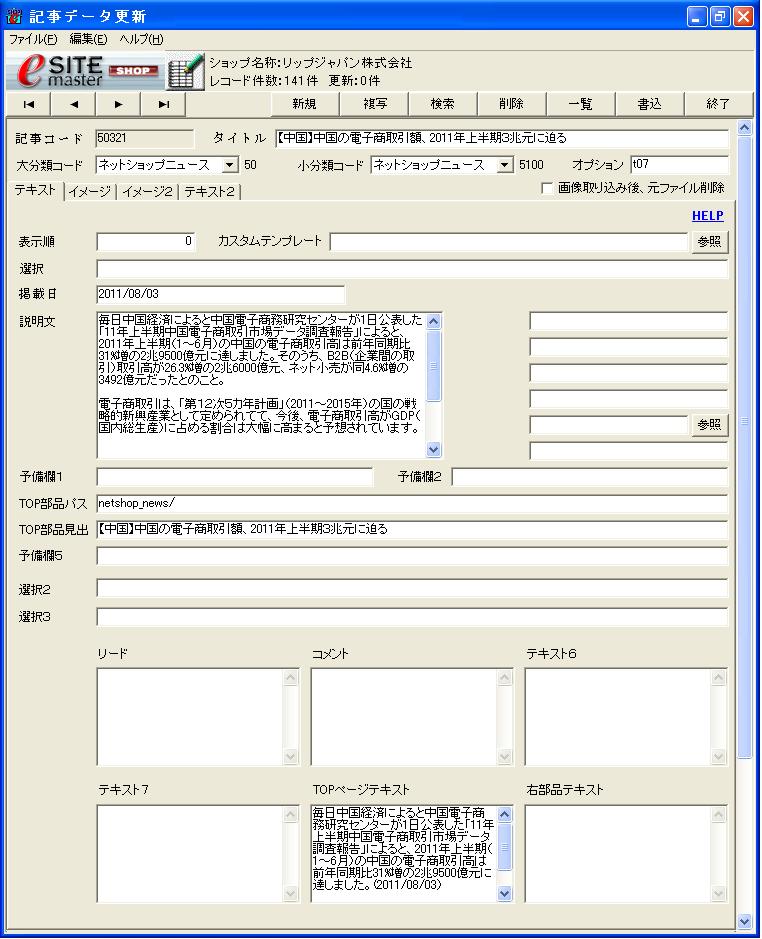Jump to the last record
Viewport: 762px width, 939px height.
[x=163, y=104]
